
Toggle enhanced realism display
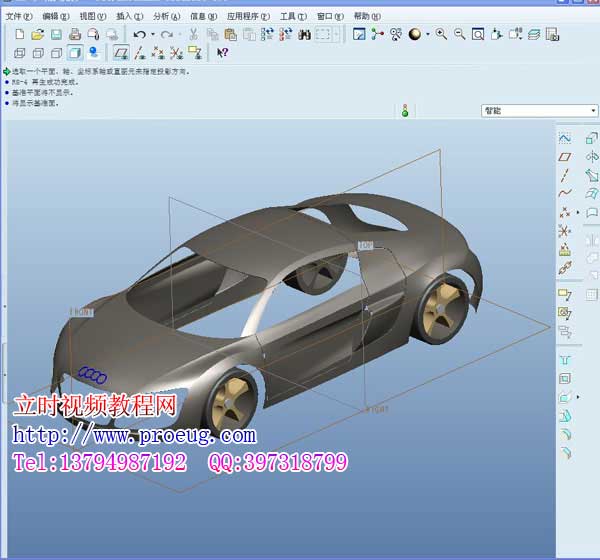(x=94, y=53)
